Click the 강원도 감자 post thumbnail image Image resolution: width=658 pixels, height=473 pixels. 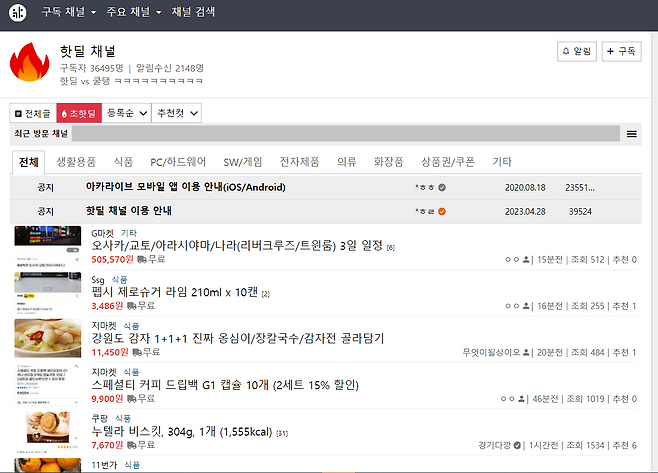pos(47,339)
